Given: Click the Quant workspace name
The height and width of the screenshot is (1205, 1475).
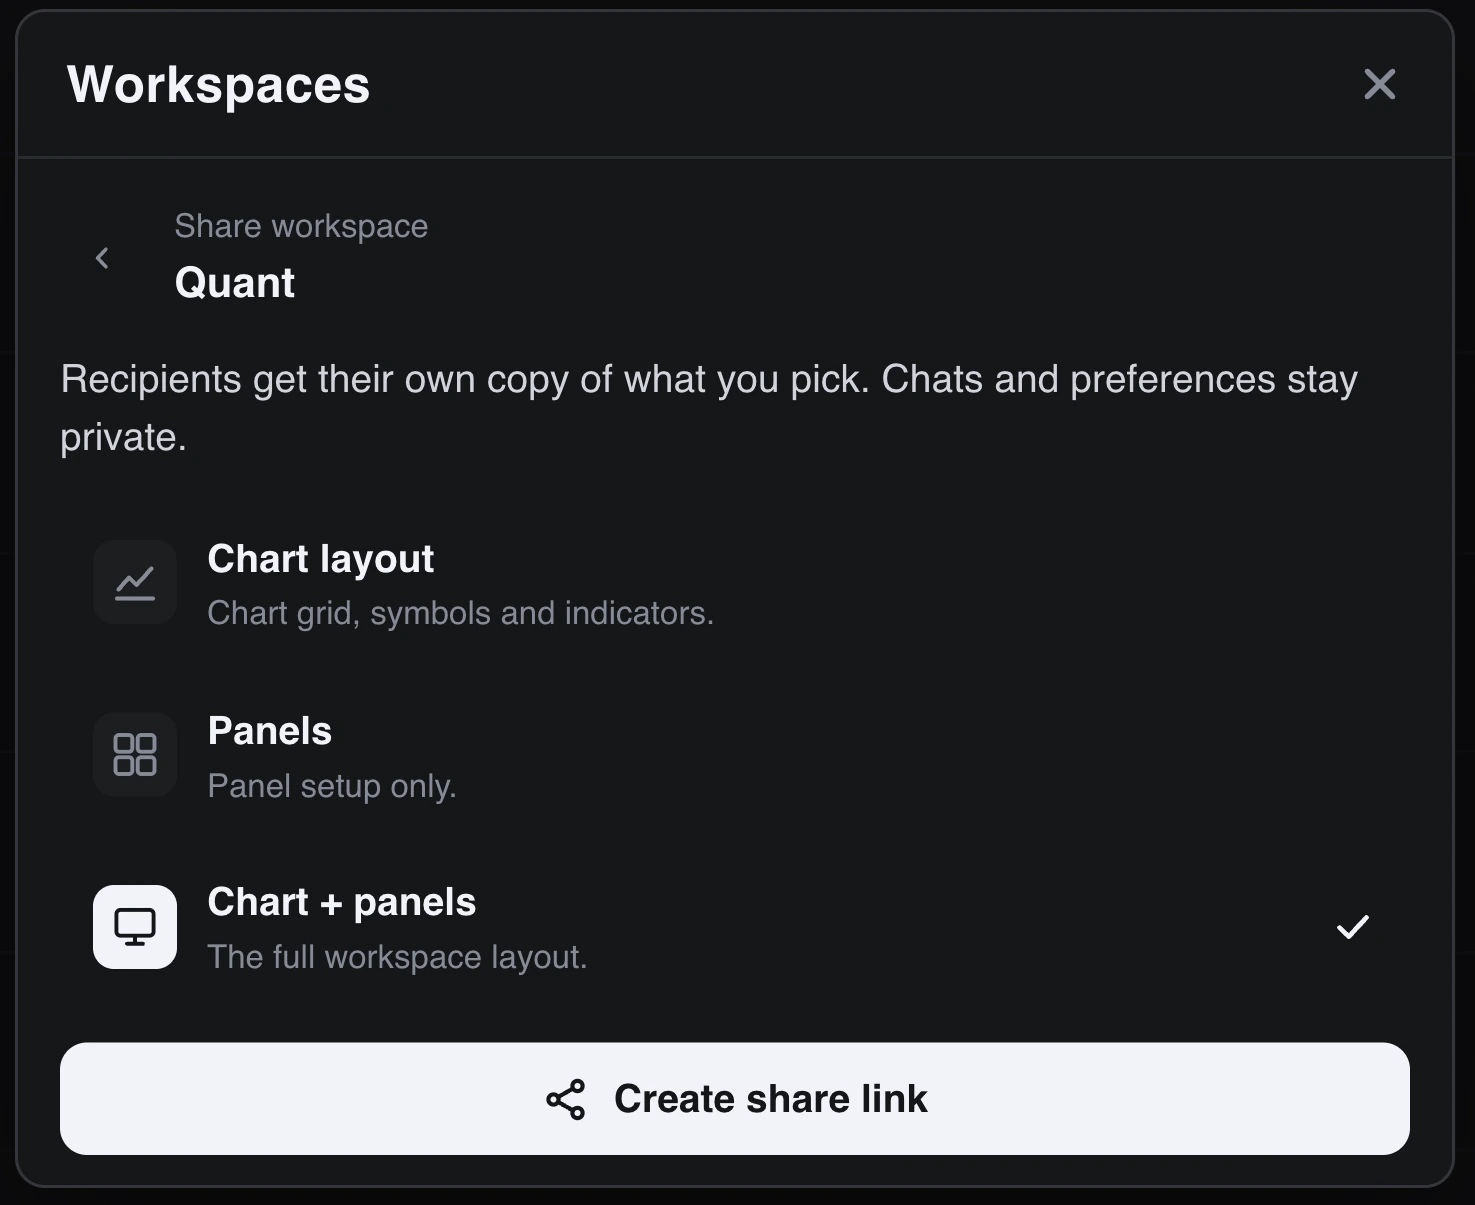Looking at the screenshot, I should pyautogui.click(x=235, y=283).
